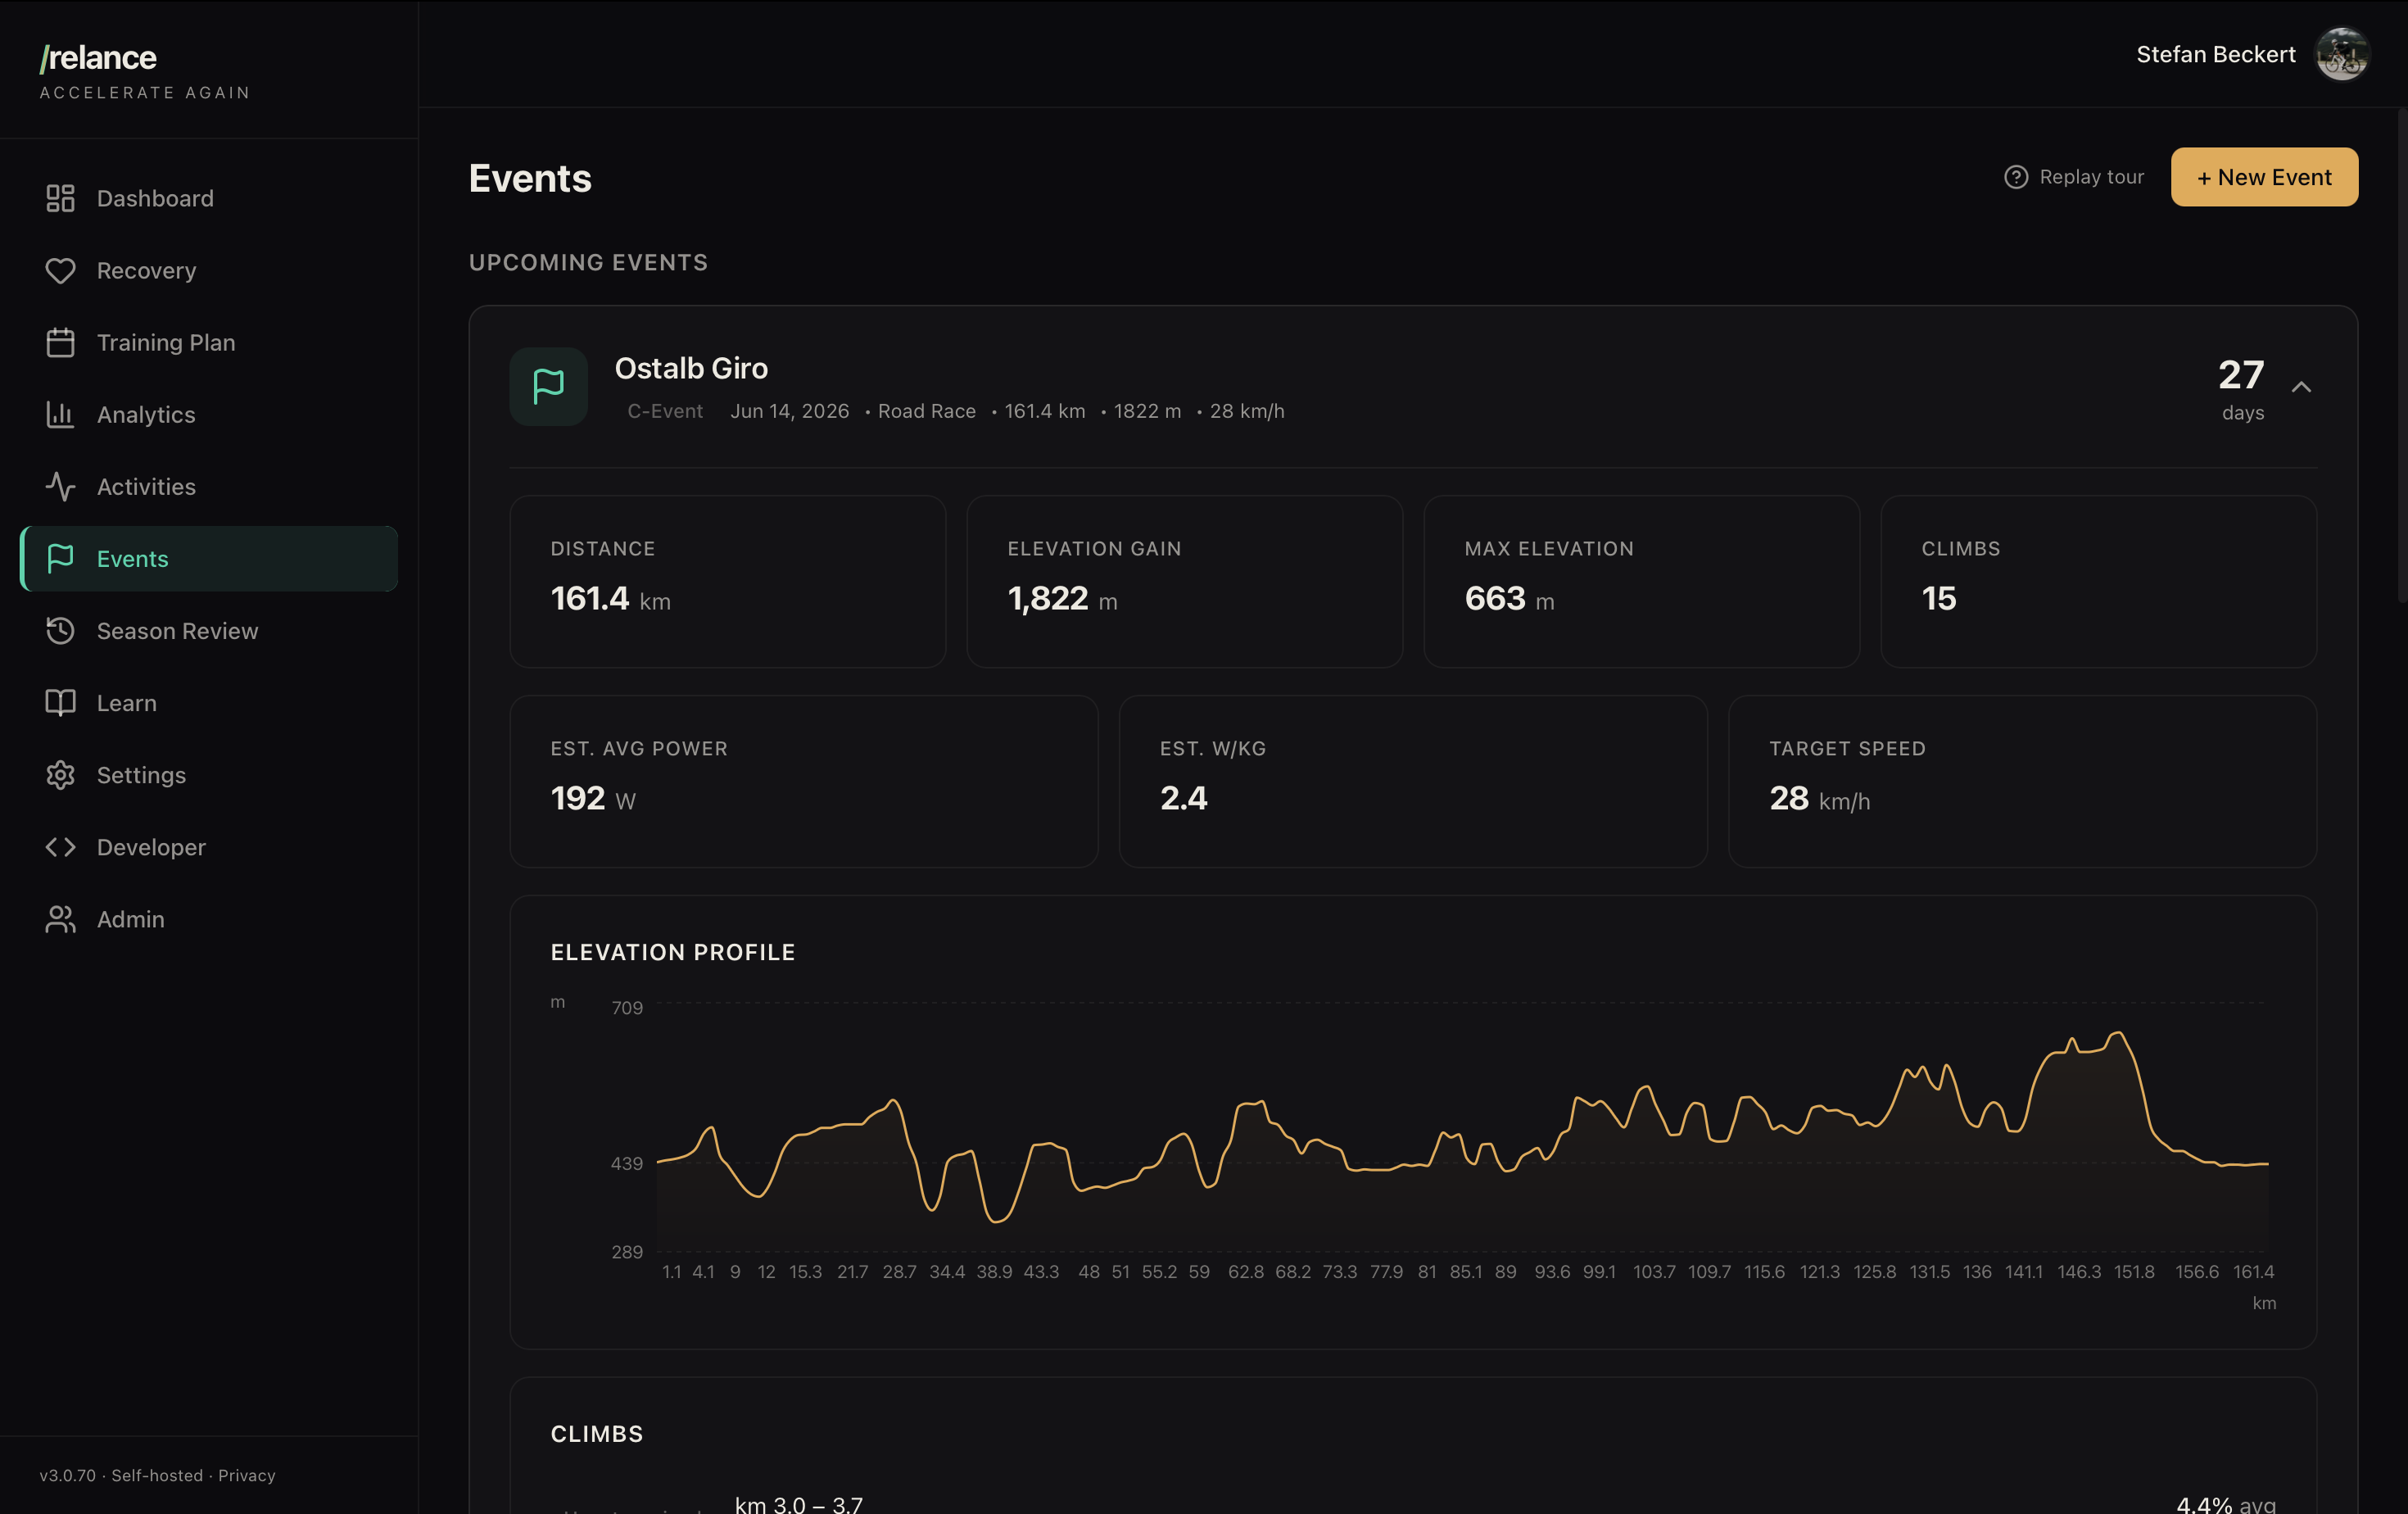Click the Stefan Beckert user name

[2216, 54]
